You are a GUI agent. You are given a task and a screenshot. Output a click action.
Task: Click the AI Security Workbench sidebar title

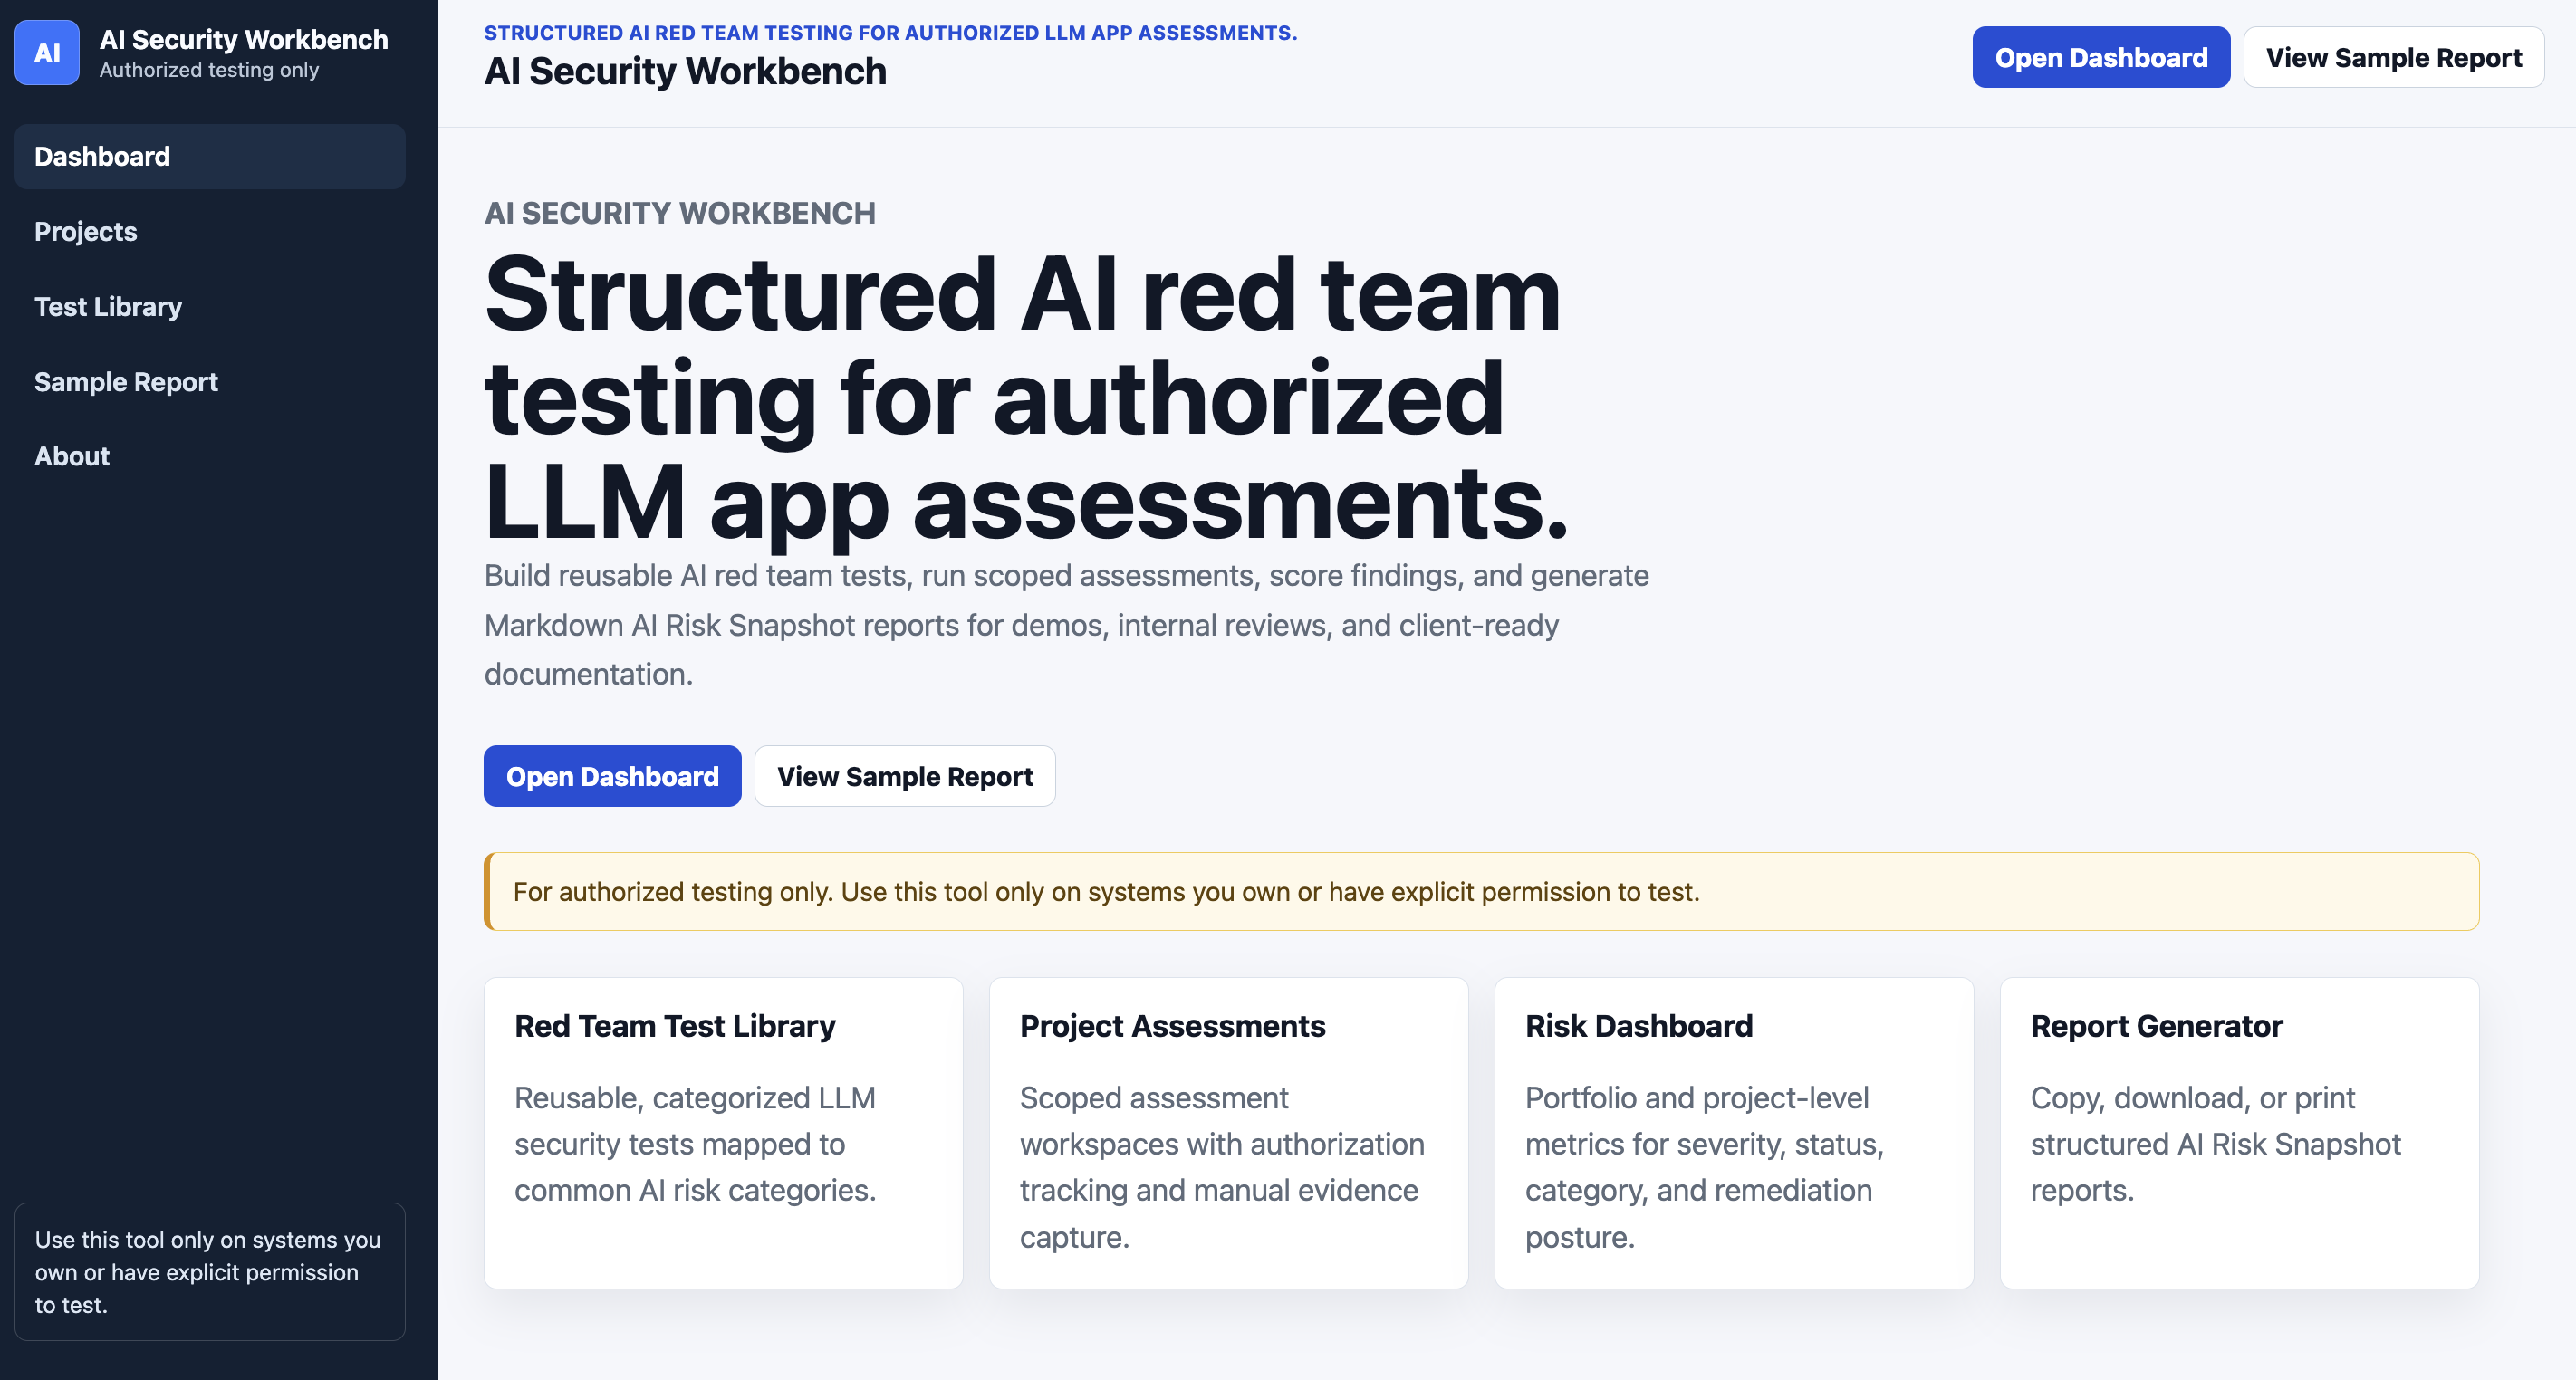[244, 40]
